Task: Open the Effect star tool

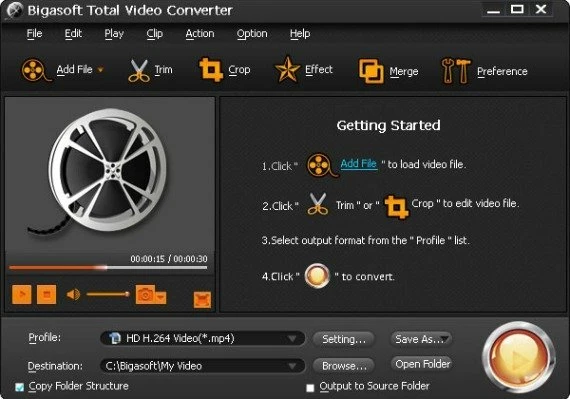Action: pyautogui.click(x=287, y=69)
